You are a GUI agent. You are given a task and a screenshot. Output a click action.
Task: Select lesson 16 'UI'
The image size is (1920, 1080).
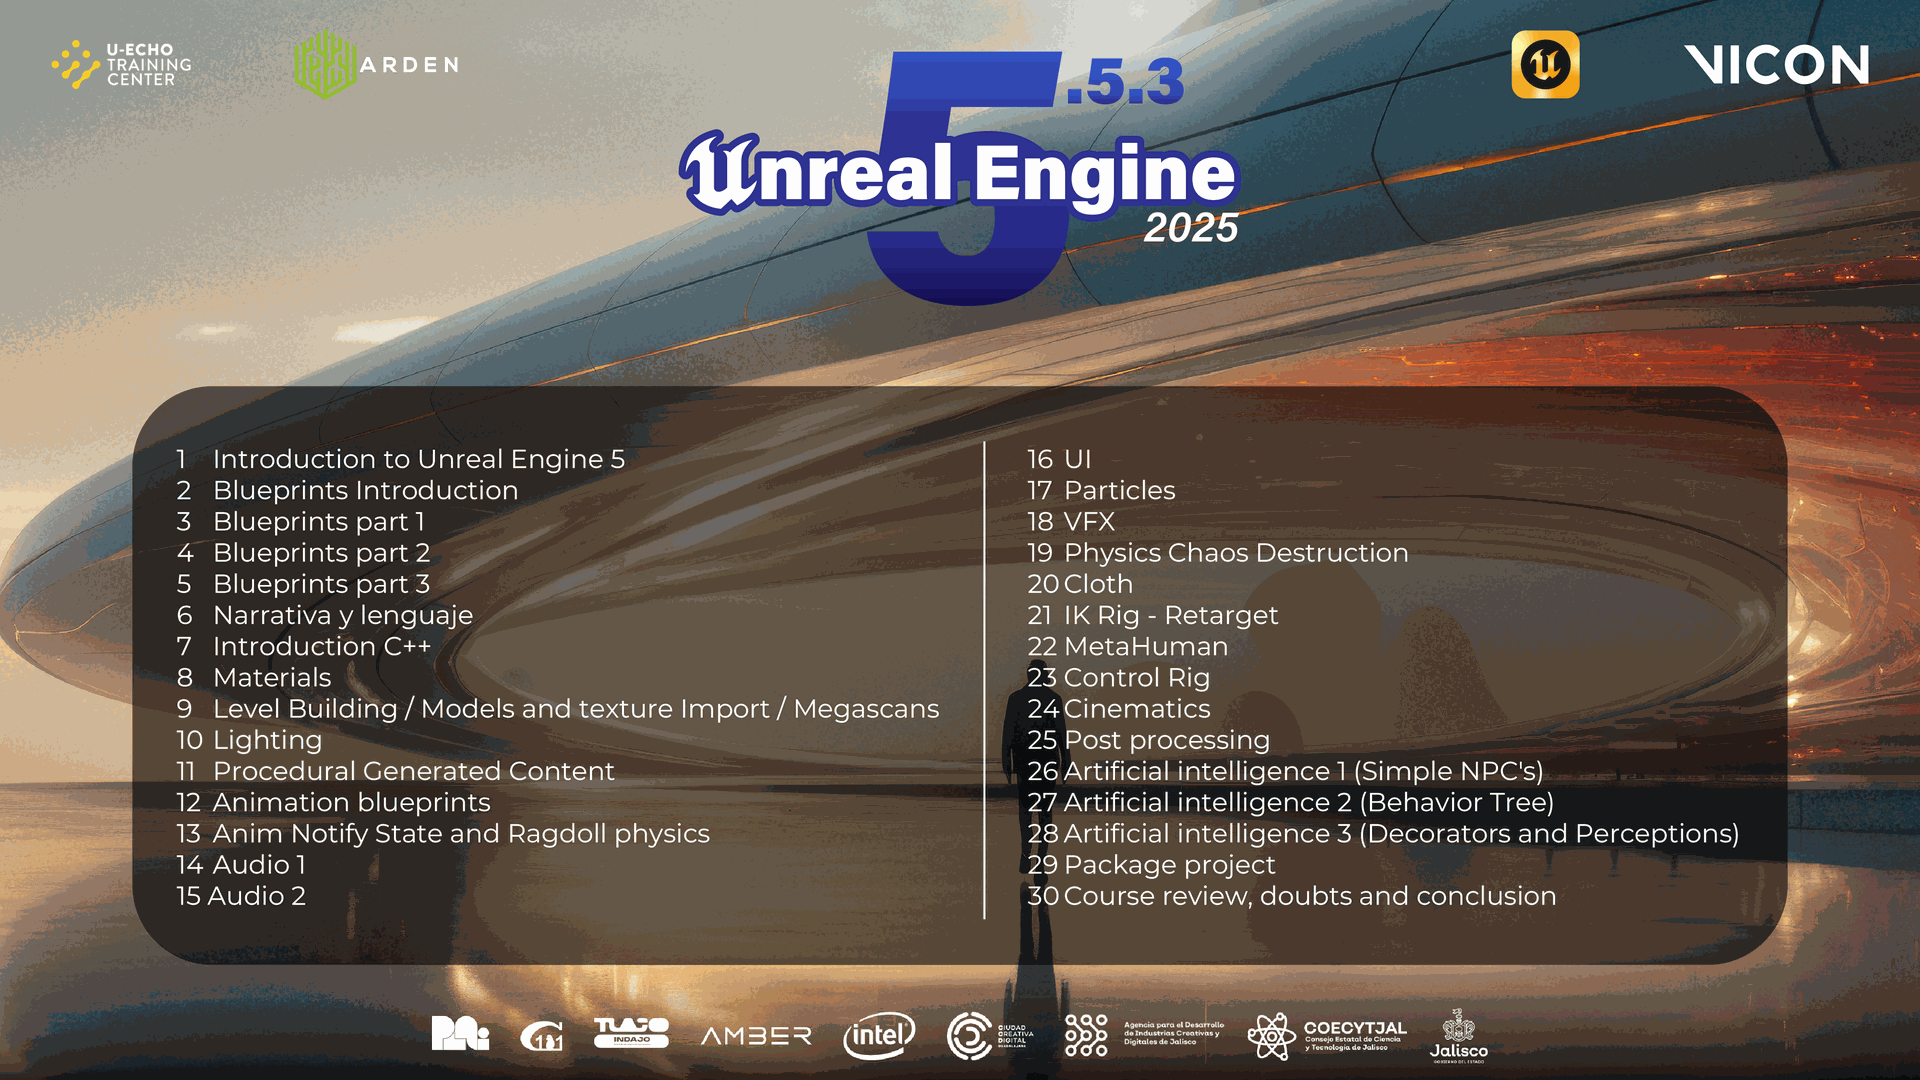[x=1059, y=459]
